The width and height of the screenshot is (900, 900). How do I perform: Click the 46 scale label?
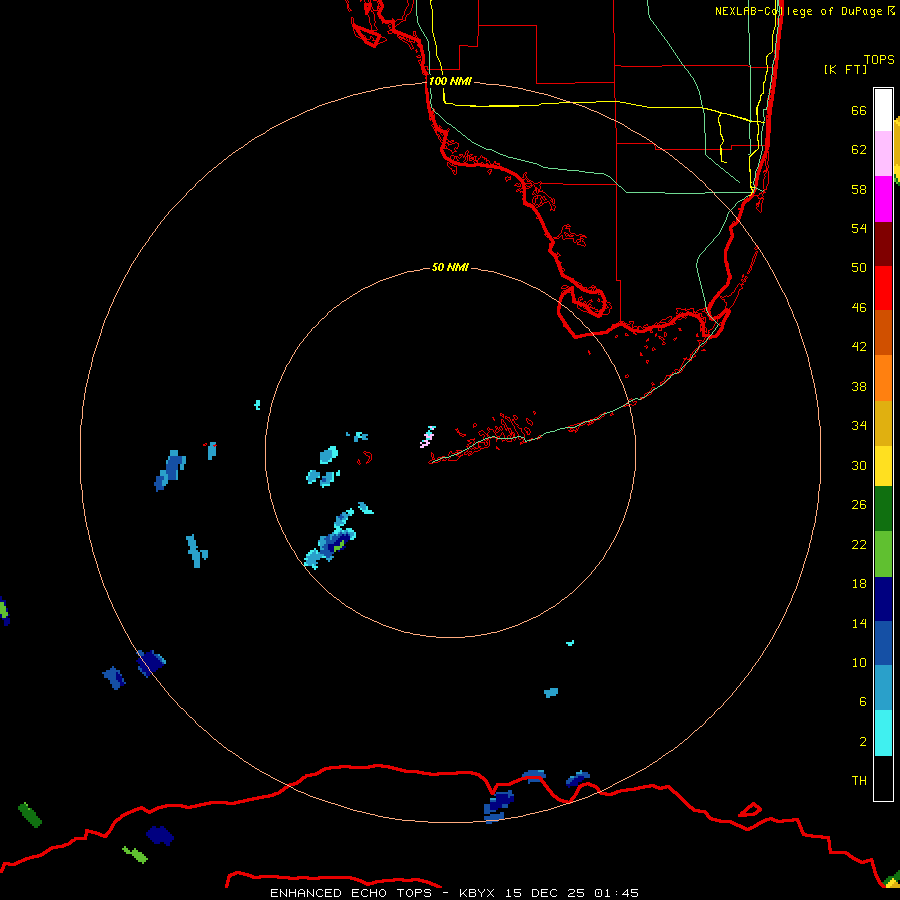tap(859, 308)
